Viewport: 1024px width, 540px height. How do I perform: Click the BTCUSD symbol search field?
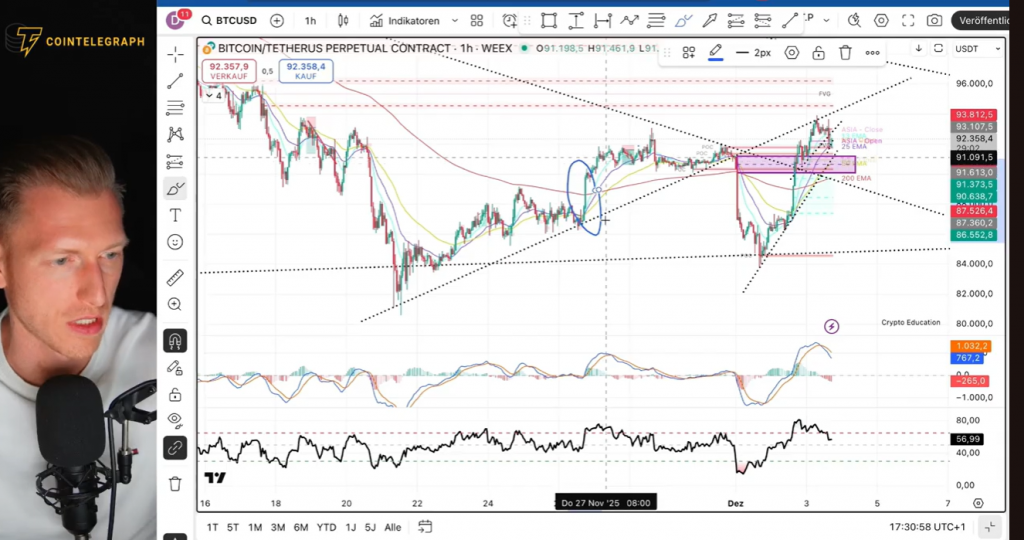tap(233, 20)
